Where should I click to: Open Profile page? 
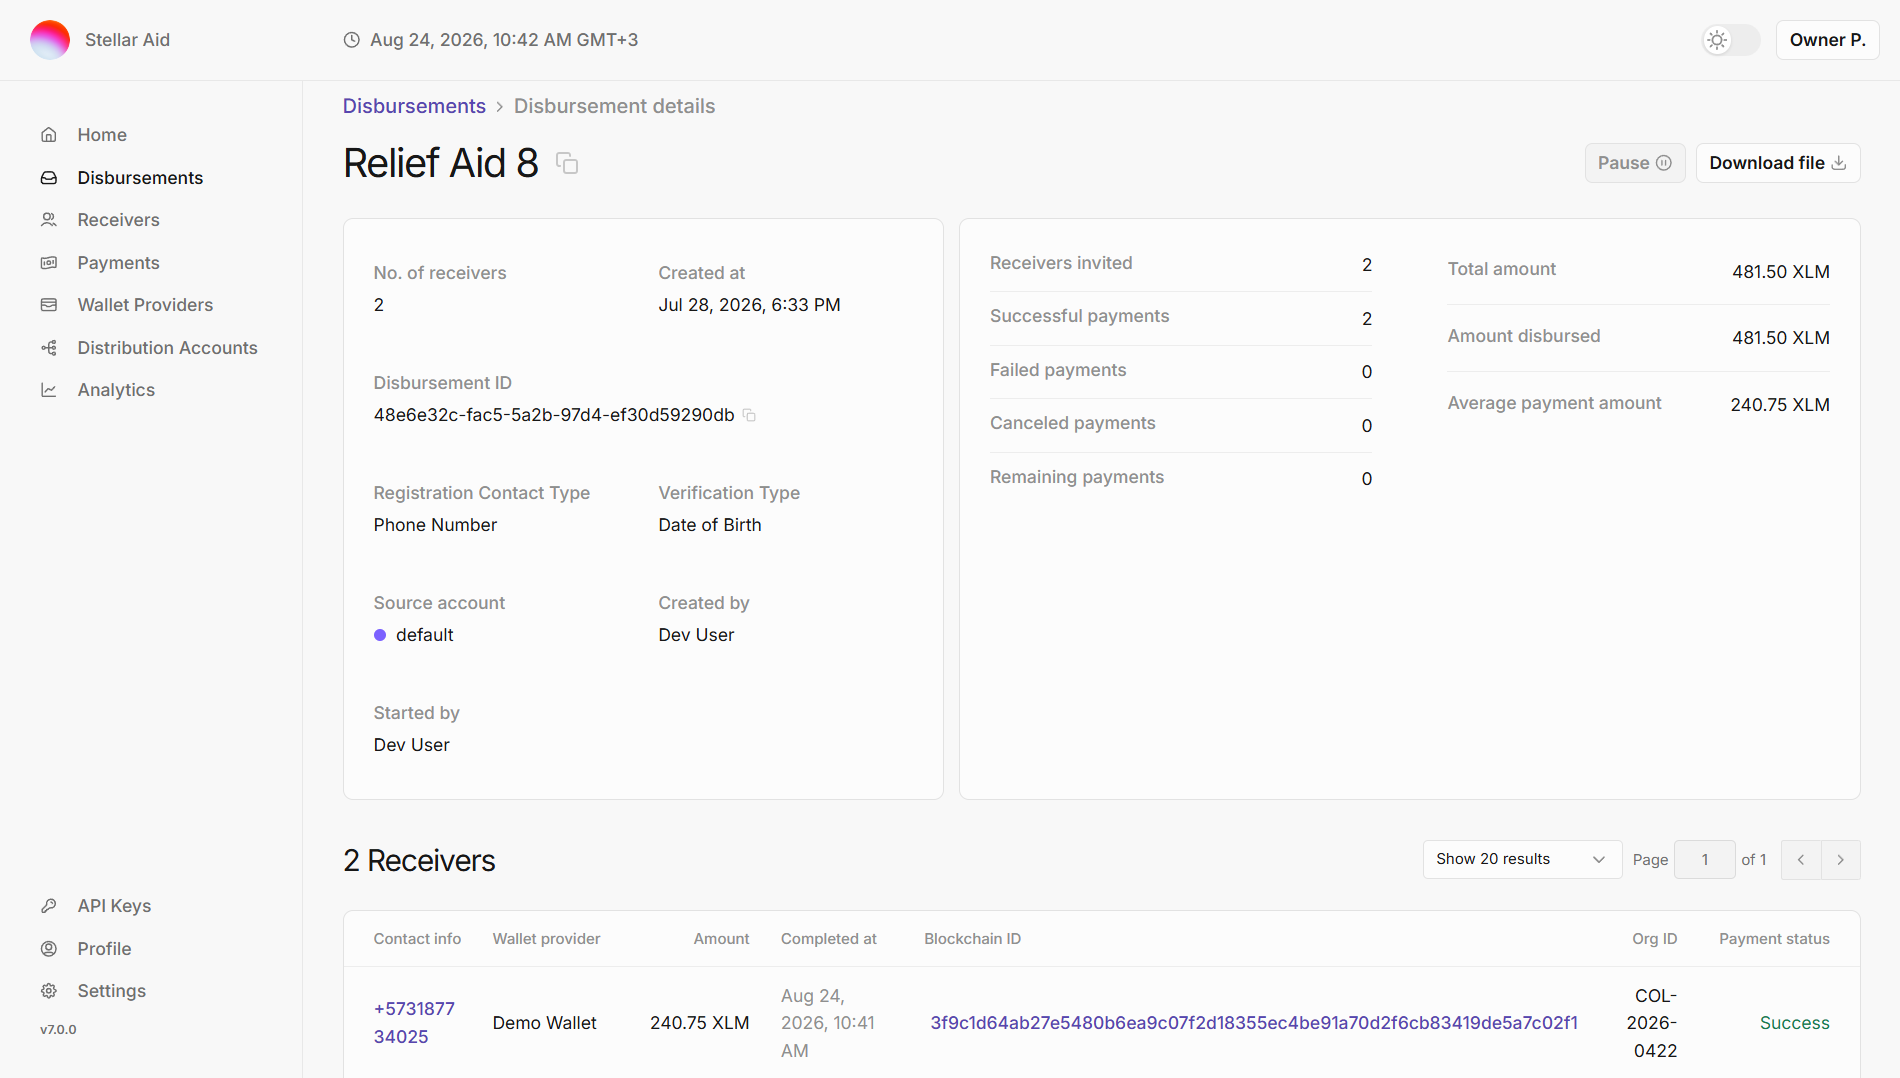pyautogui.click(x=104, y=949)
